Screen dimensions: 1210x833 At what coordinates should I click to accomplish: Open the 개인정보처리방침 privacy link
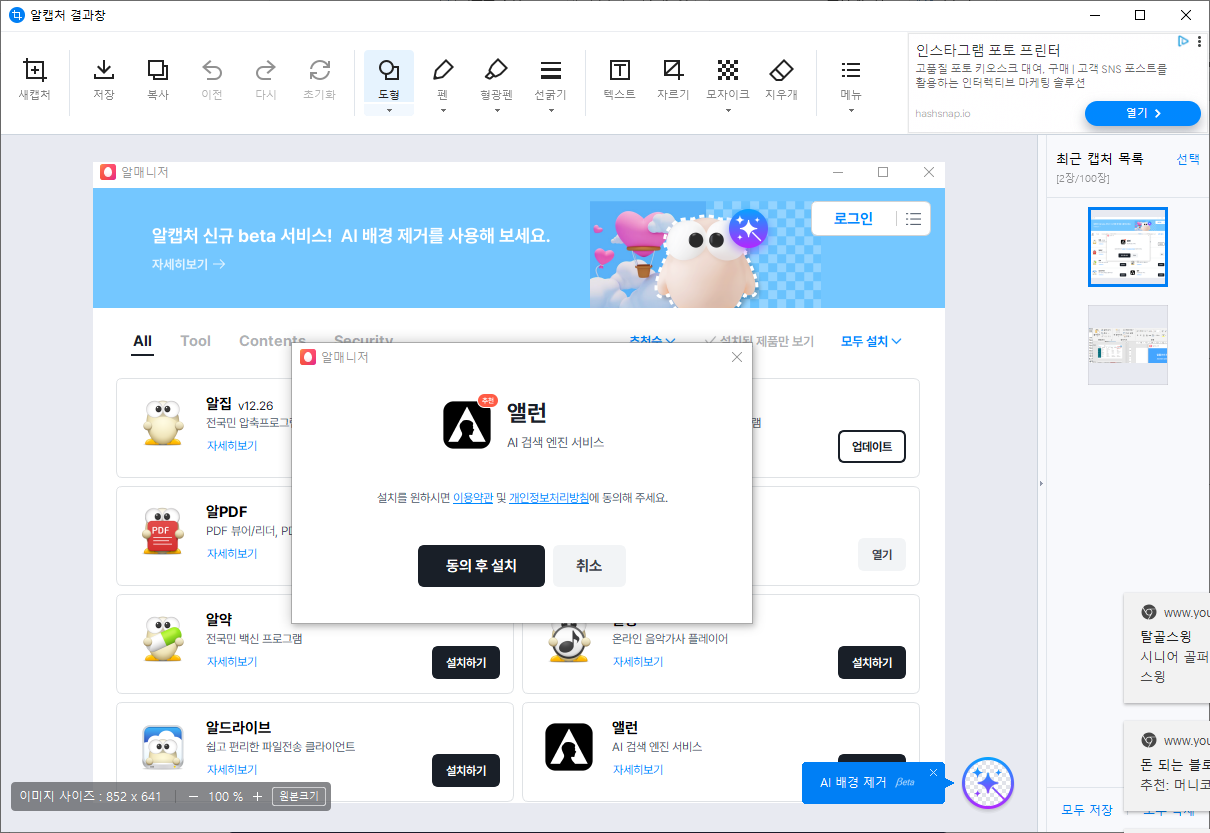[x=549, y=497]
